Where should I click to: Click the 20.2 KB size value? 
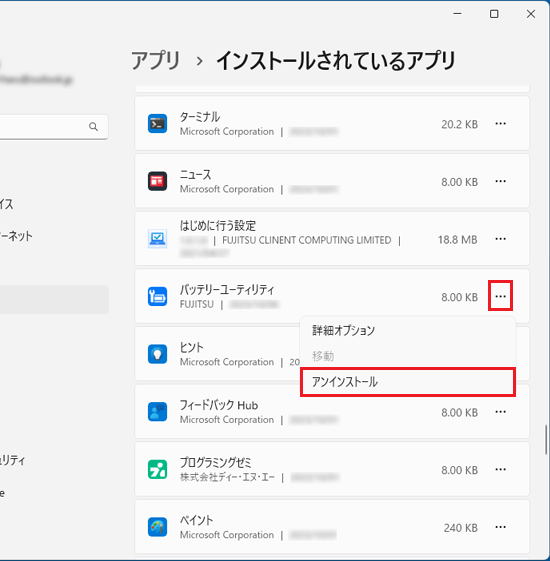point(459,125)
